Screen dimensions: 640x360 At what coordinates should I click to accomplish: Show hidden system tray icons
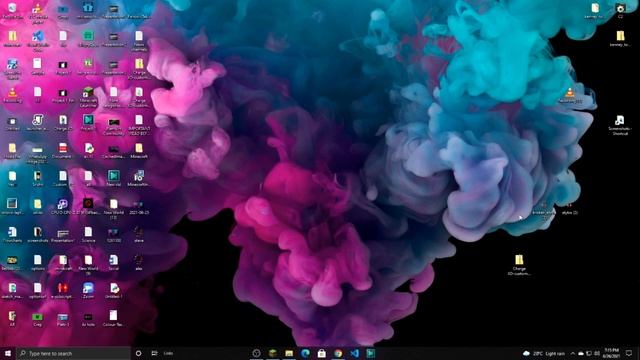pyautogui.click(x=573, y=353)
